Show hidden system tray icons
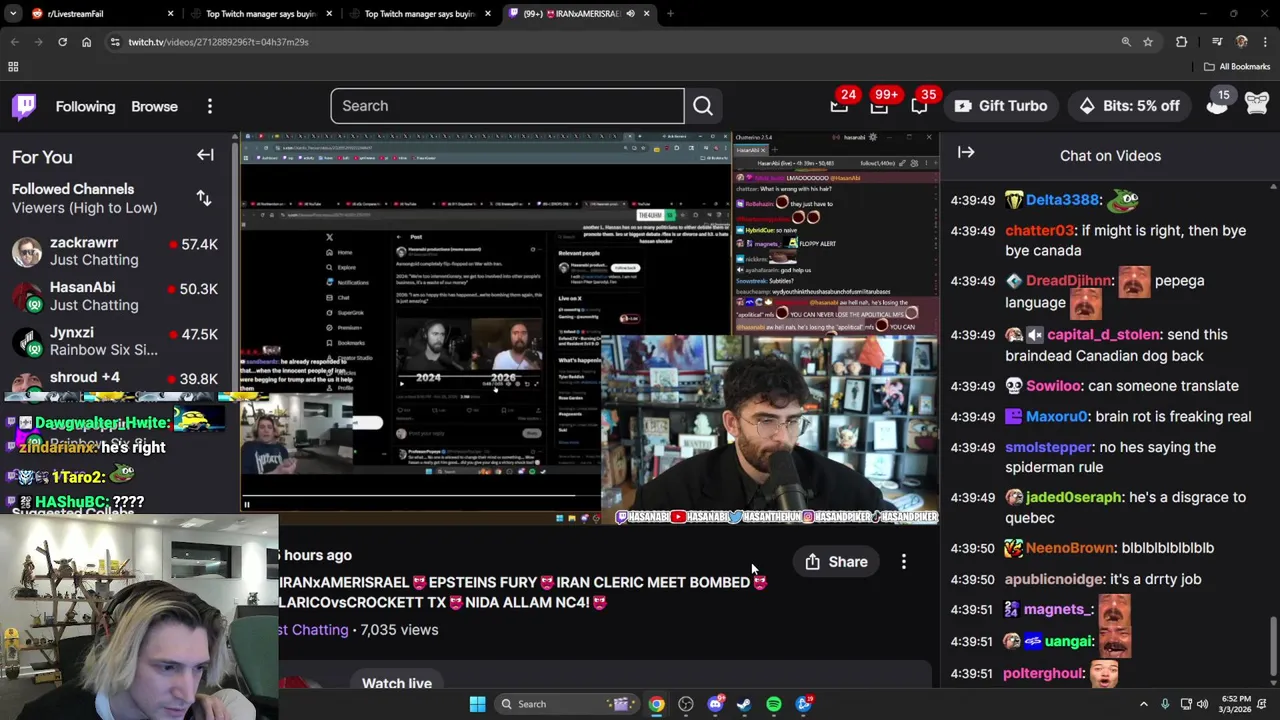1280x720 pixels. tap(1144, 704)
